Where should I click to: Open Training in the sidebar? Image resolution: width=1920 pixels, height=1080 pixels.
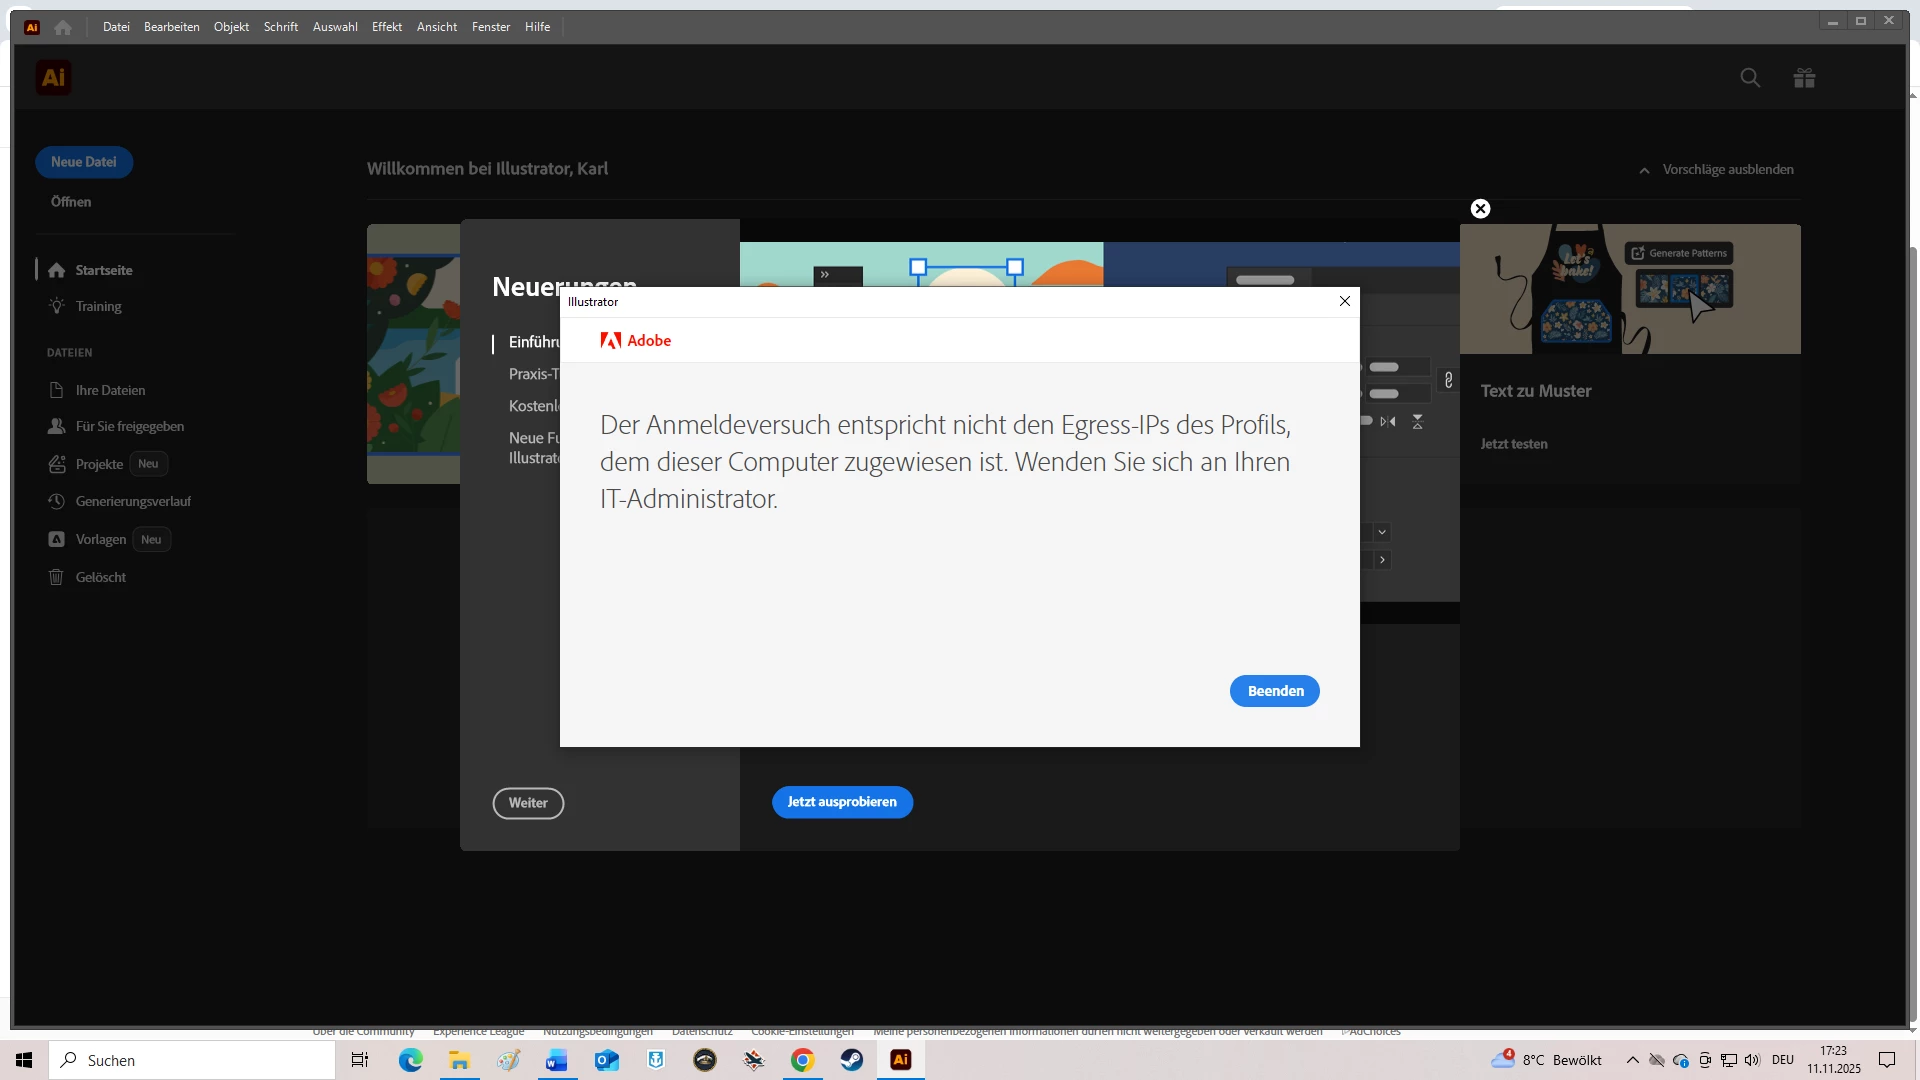click(x=98, y=306)
